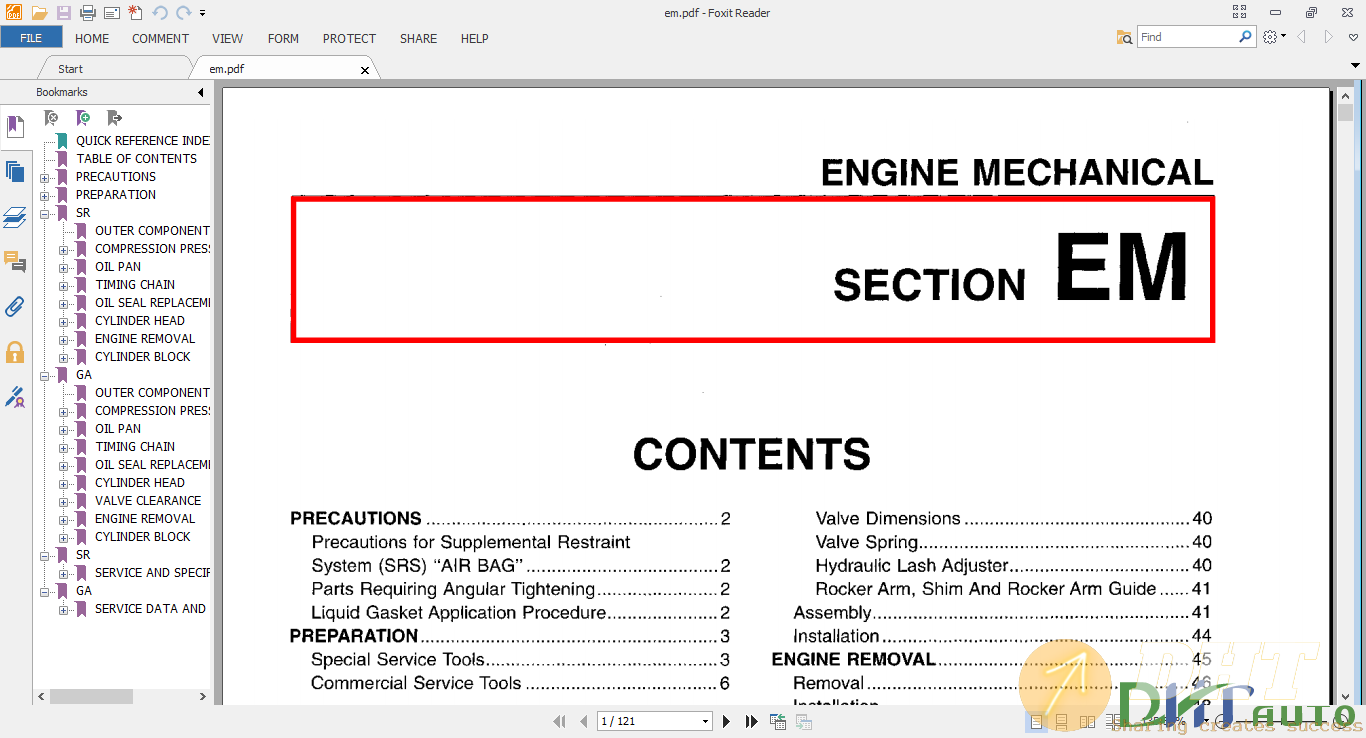Close the em.pdf document tab
1366x738 pixels.
(365, 70)
